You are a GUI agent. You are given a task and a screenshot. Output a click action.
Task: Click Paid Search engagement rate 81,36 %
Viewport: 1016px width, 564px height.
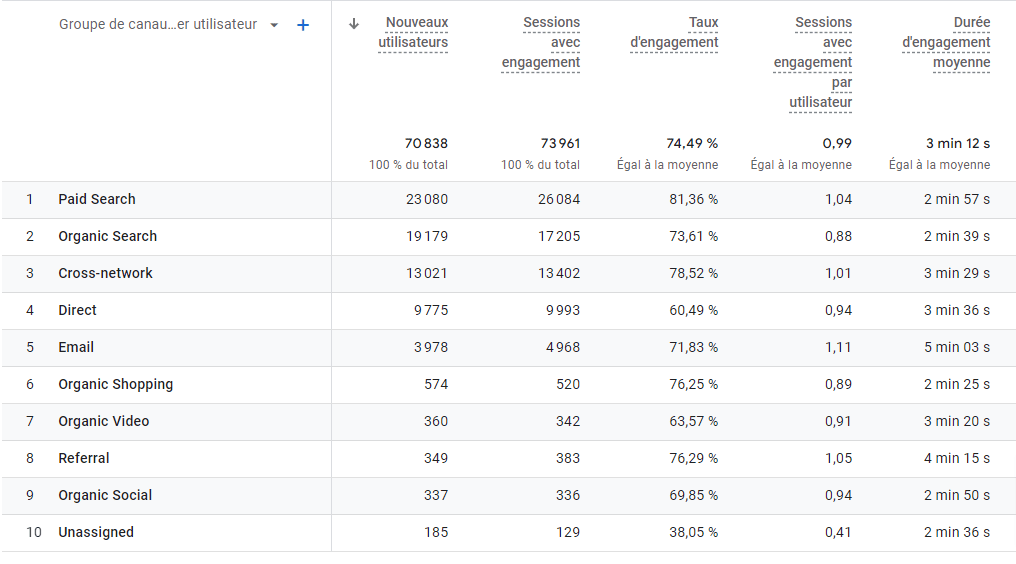(x=694, y=200)
